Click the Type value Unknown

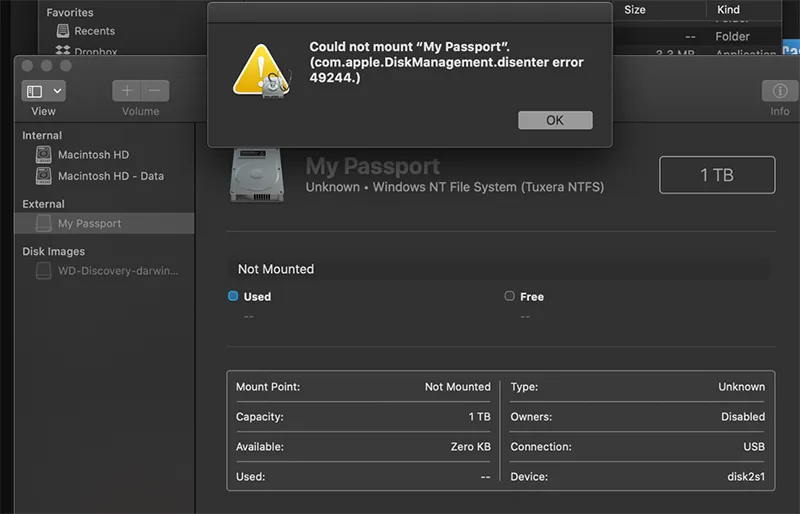click(742, 387)
